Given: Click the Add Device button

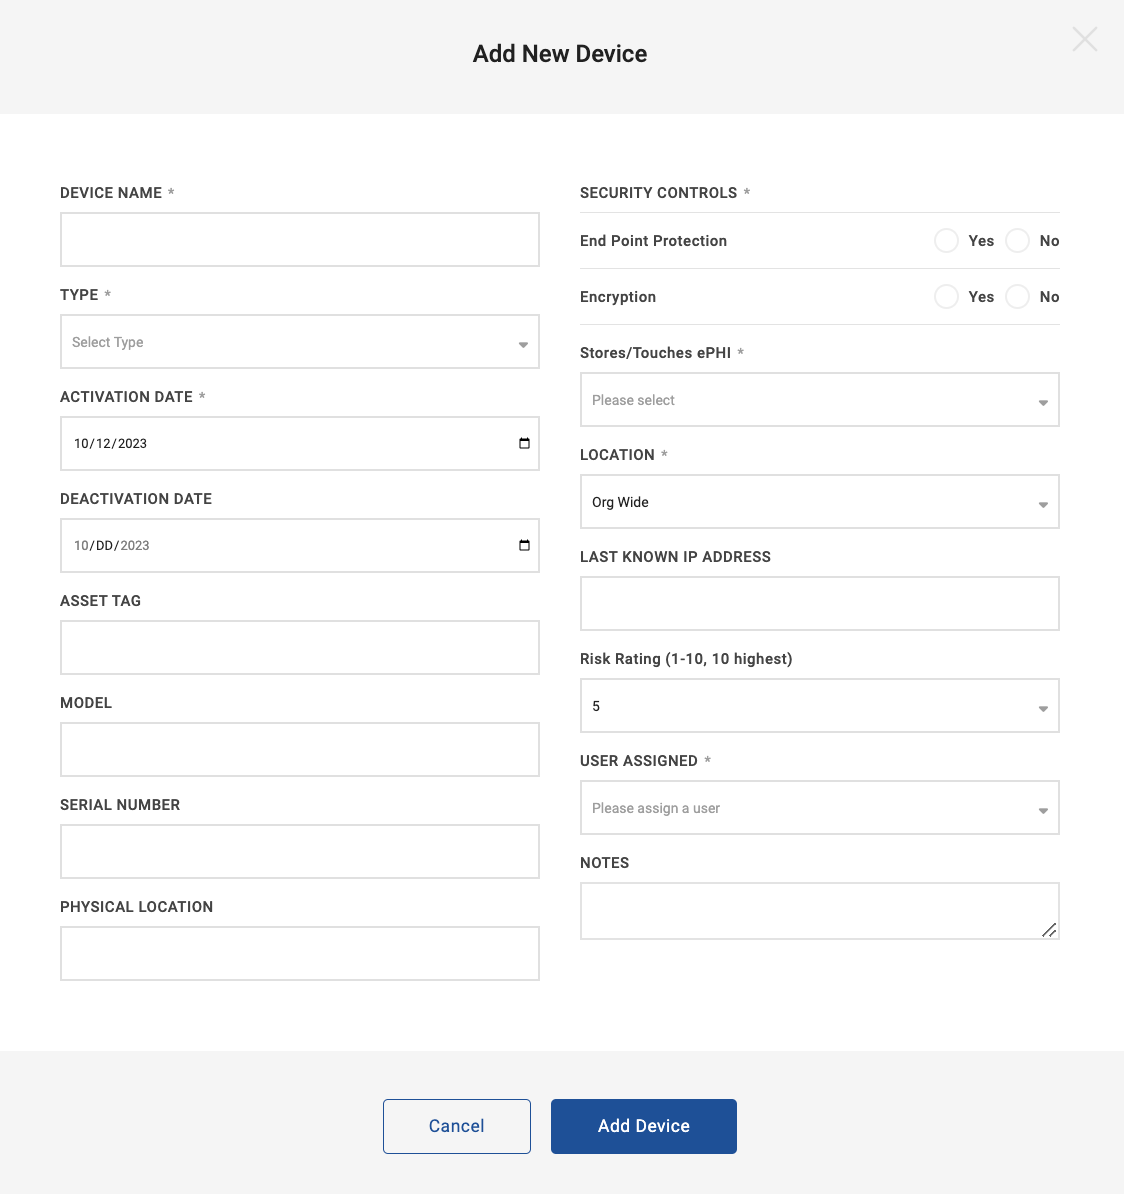Looking at the screenshot, I should [643, 1126].
